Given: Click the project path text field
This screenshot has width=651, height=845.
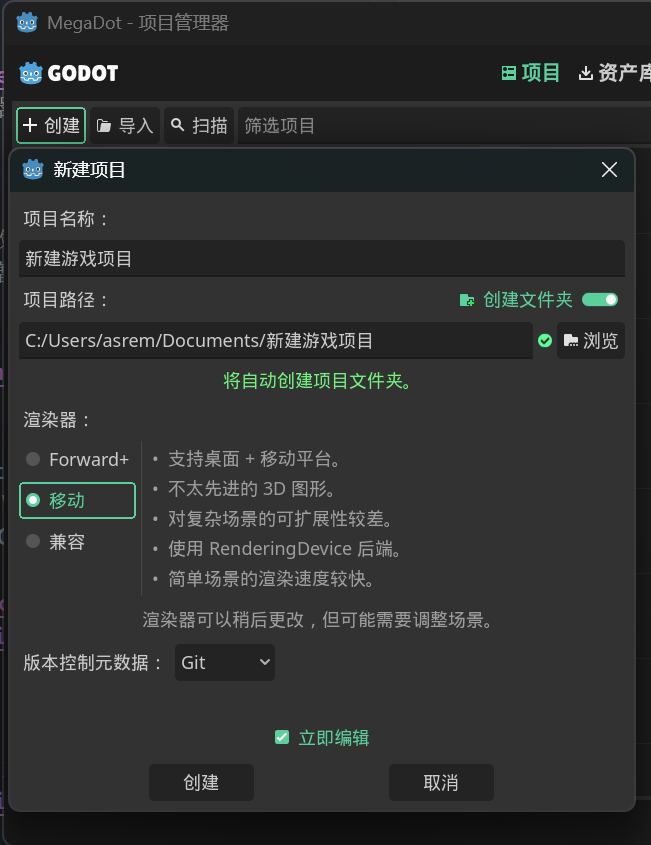Looking at the screenshot, I should coord(270,340).
